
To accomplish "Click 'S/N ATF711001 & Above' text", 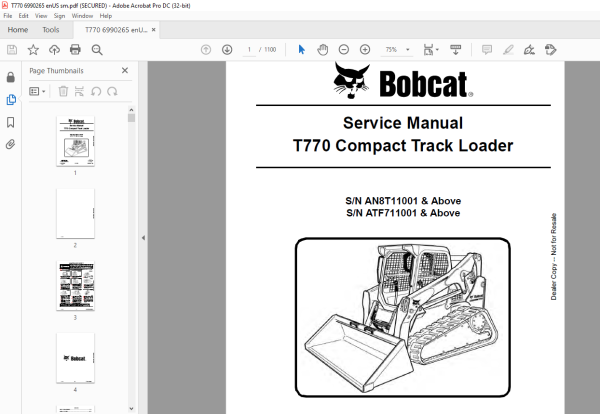I will pyautogui.click(x=403, y=213).
